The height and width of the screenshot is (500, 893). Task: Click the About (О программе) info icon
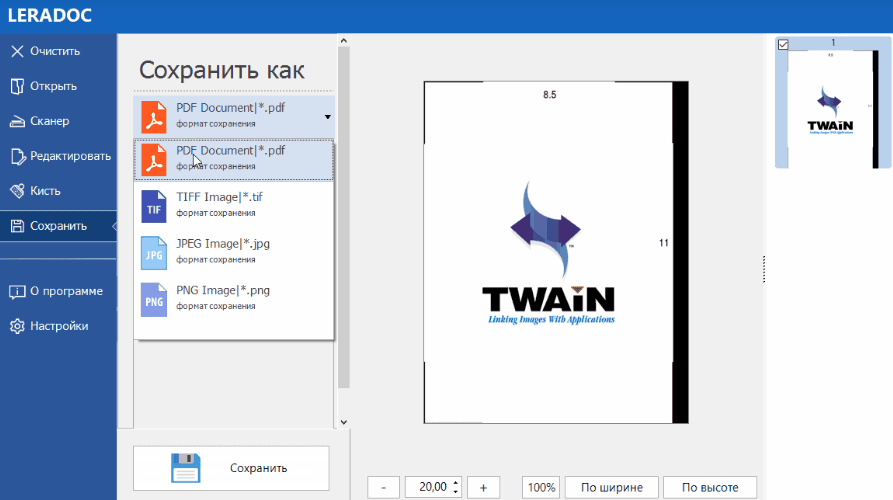click(x=17, y=291)
